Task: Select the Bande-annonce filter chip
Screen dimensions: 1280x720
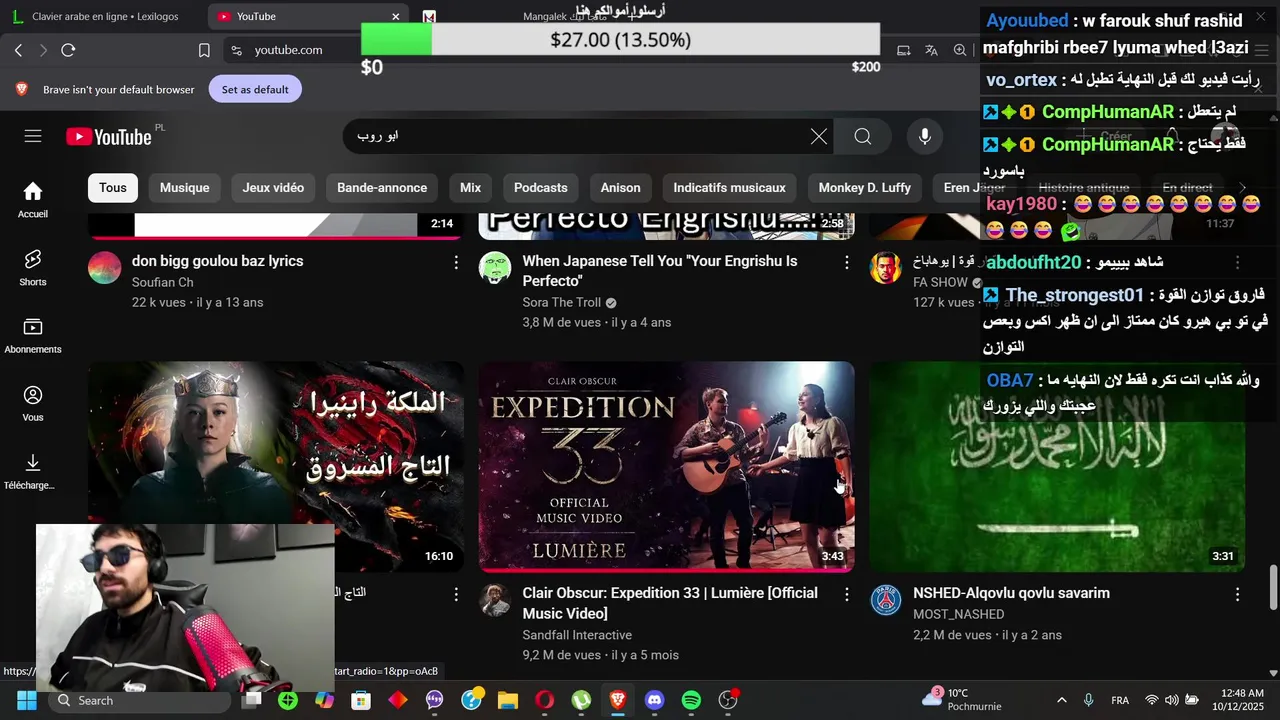Action: coord(382,188)
